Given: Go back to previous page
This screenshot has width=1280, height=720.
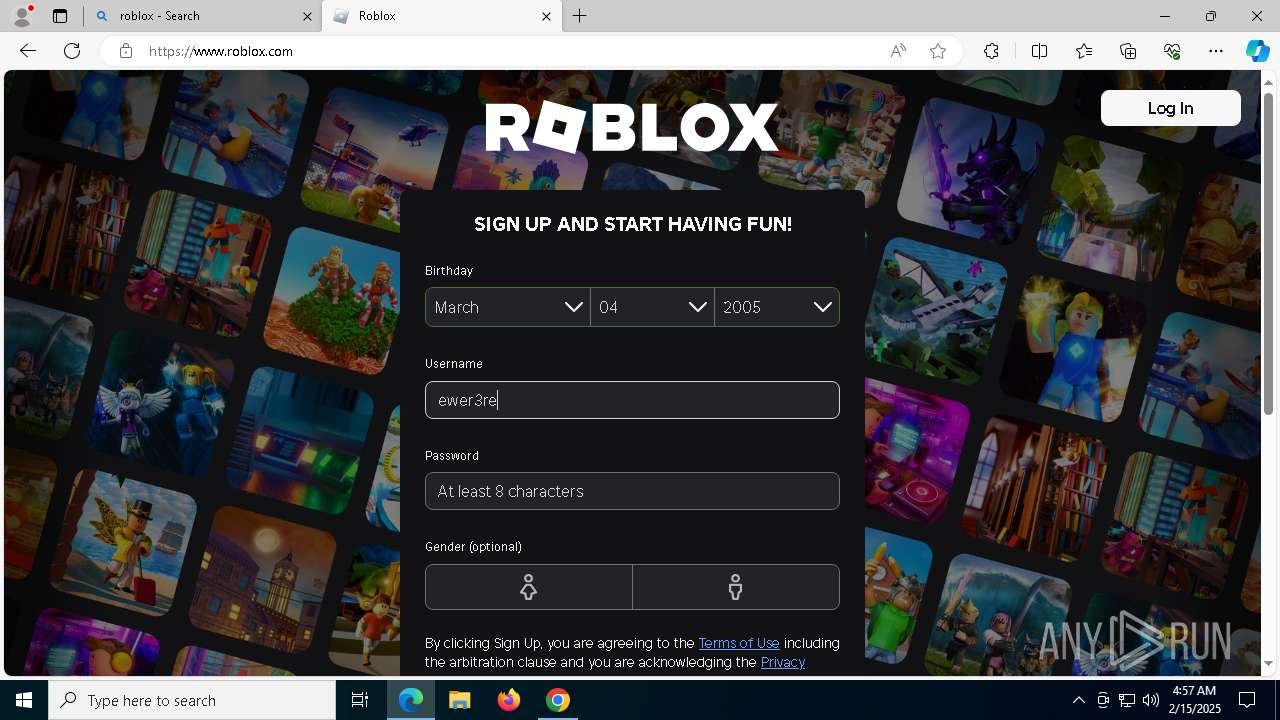Looking at the screenshot, I should point(28,51).
